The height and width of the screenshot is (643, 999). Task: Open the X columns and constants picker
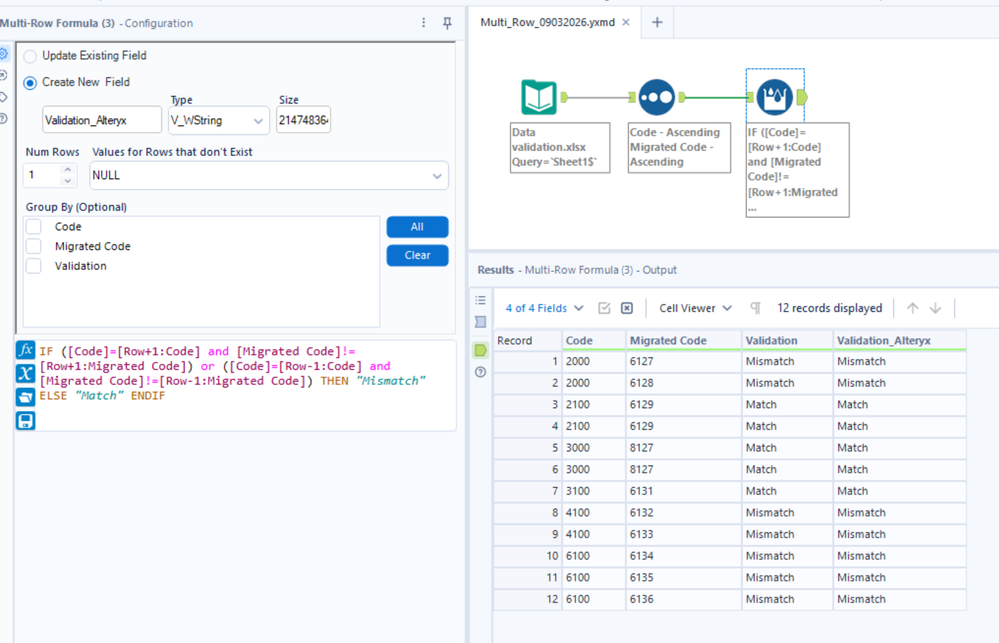coord(25,373)
